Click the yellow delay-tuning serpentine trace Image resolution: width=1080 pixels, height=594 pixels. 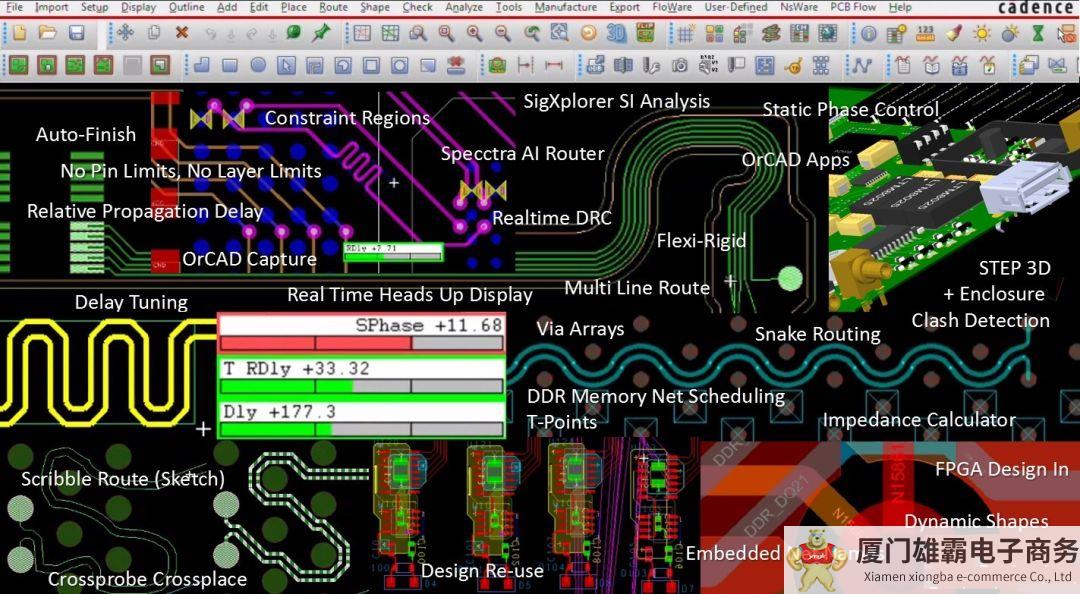coord(107,371)
